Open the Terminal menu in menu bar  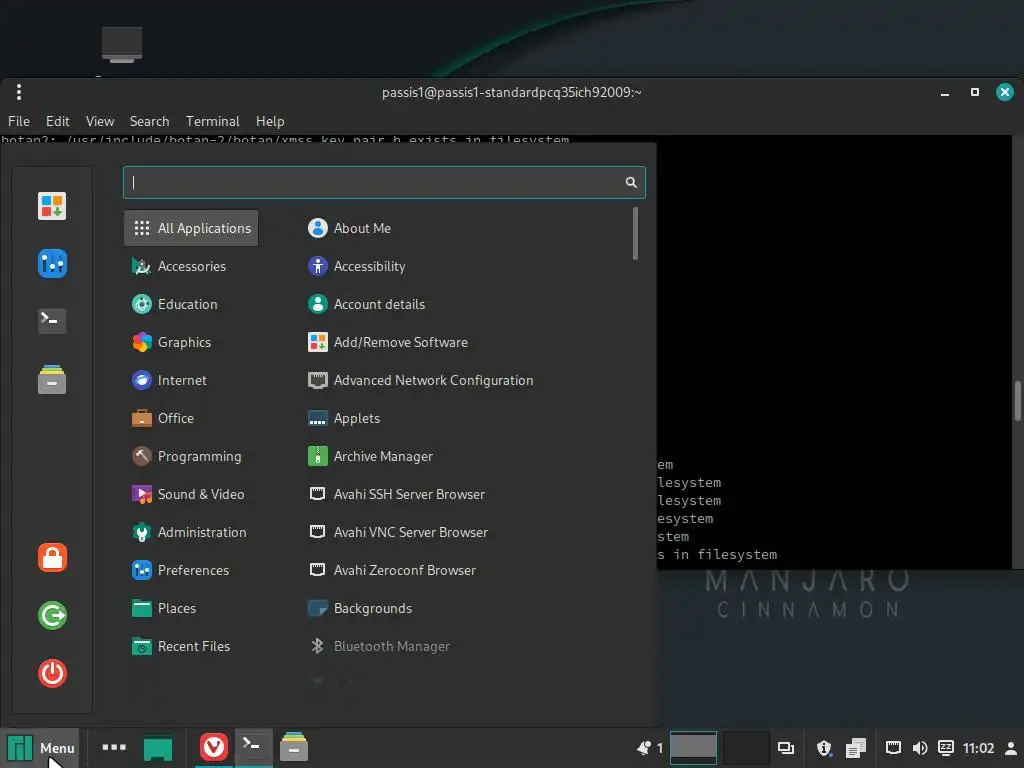point(213,121)
